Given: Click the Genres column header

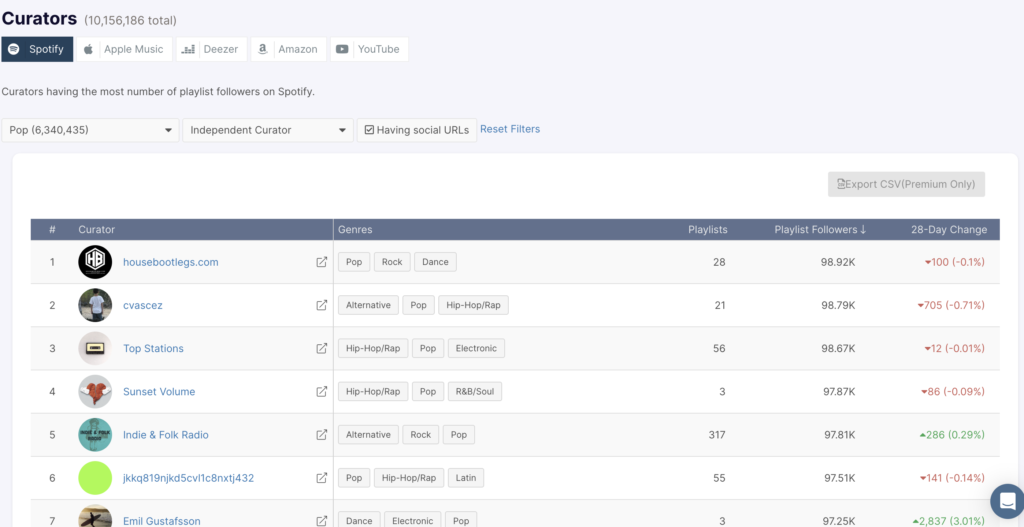Looking at the screenshot, I should coord(355,229).
